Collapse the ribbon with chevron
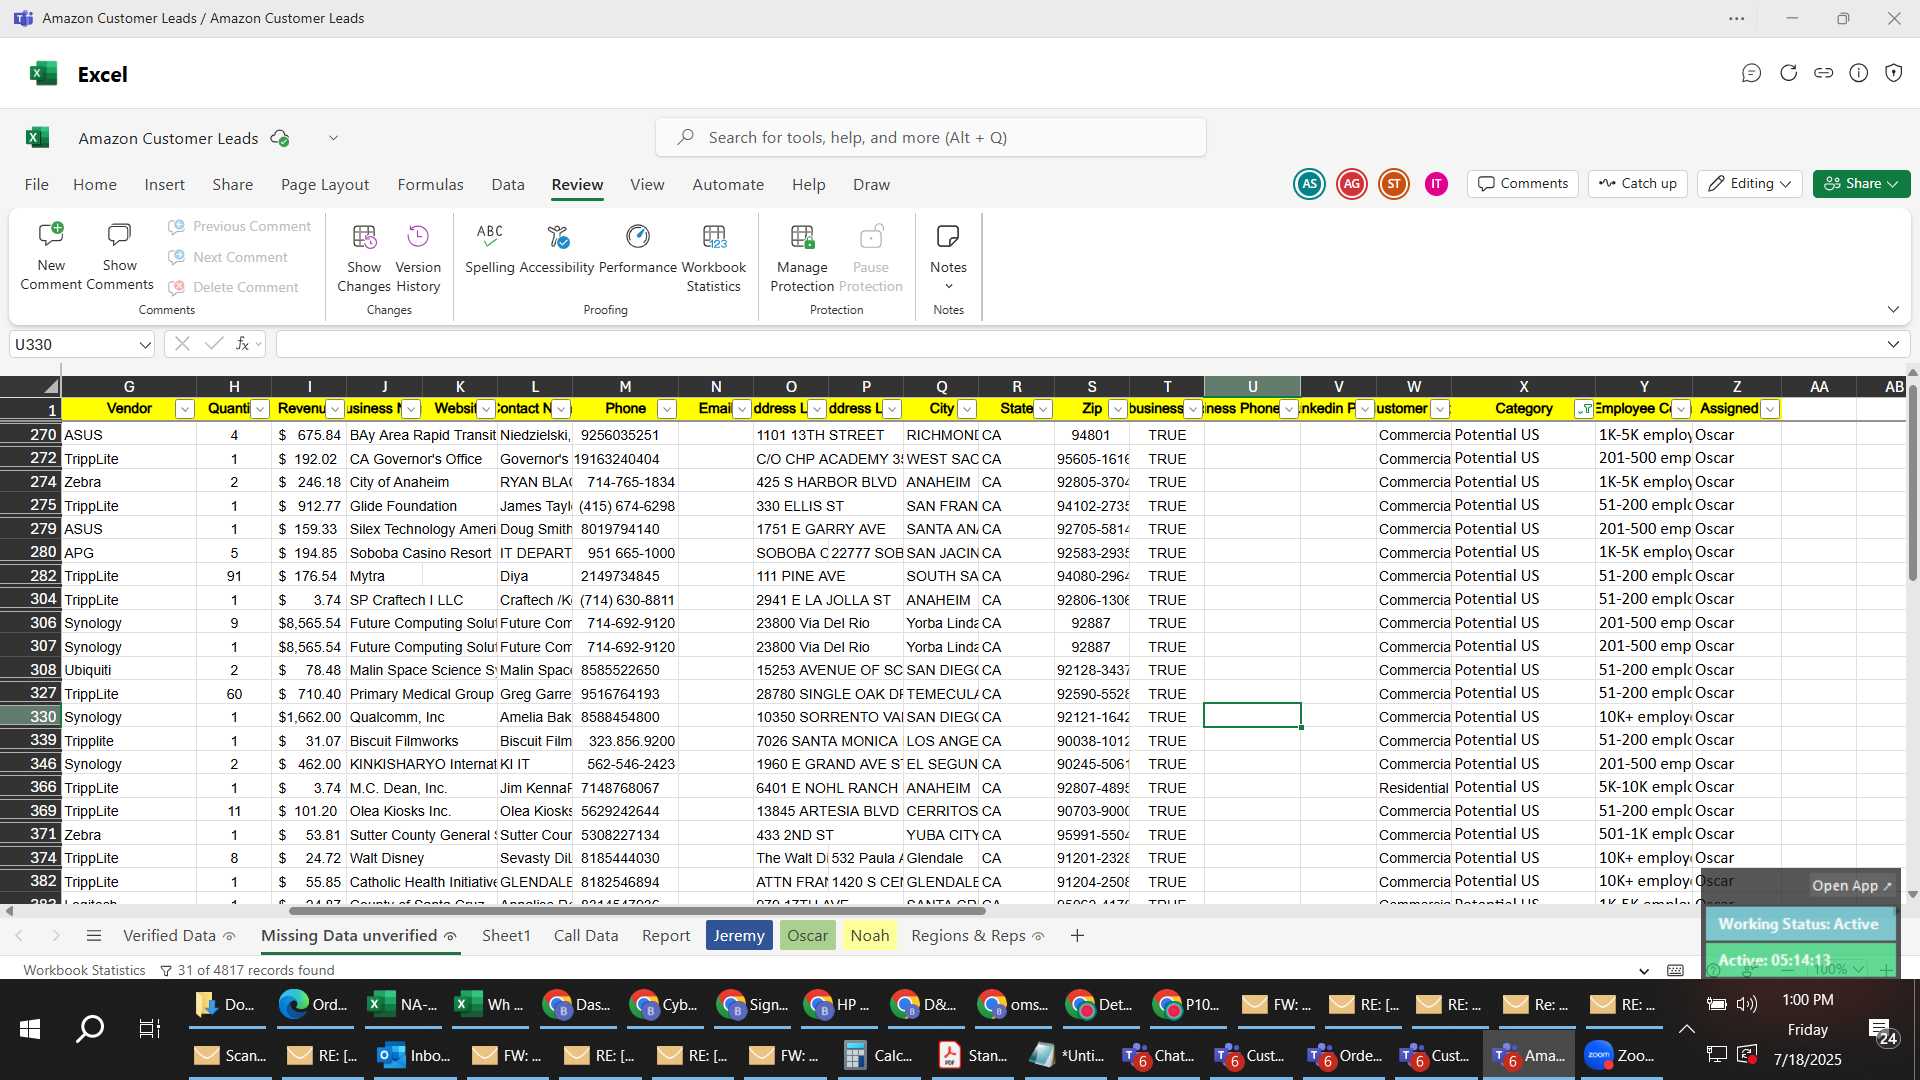This screenshot has height=1080, width=1920. [1893, 310]
